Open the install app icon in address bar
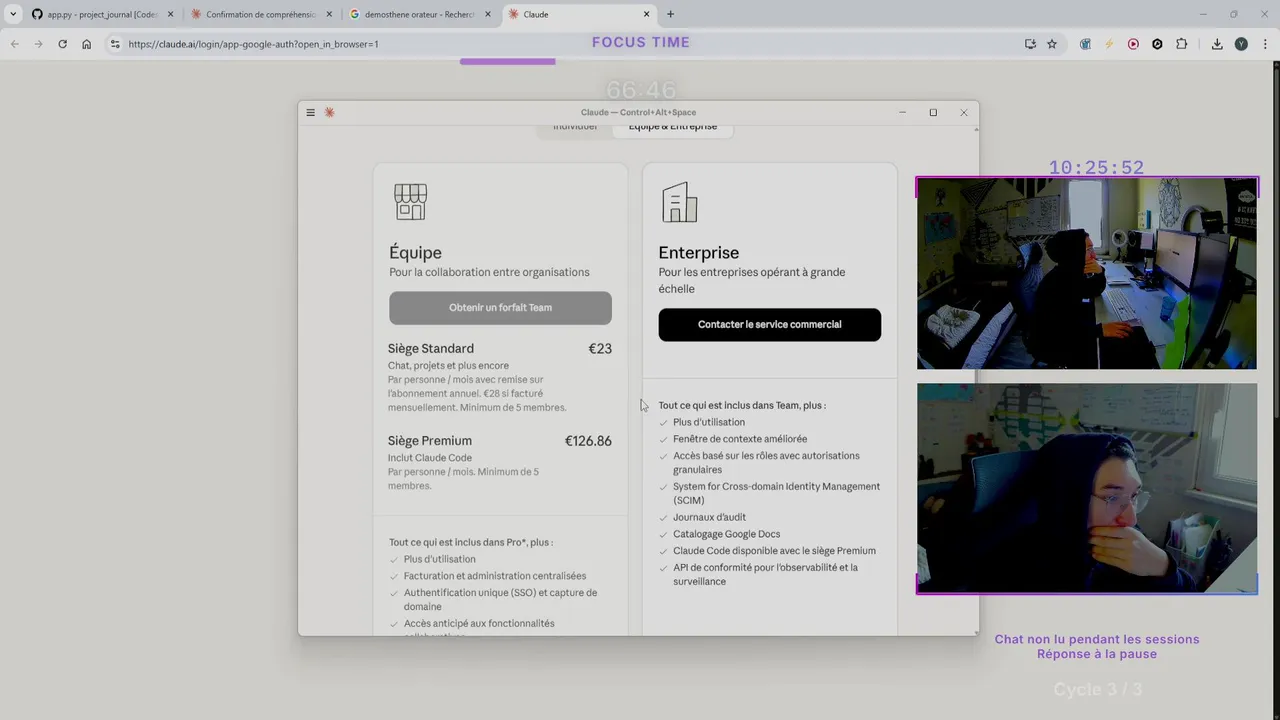This screenshot has height=720, width=1280. (x=1030, y=44)
